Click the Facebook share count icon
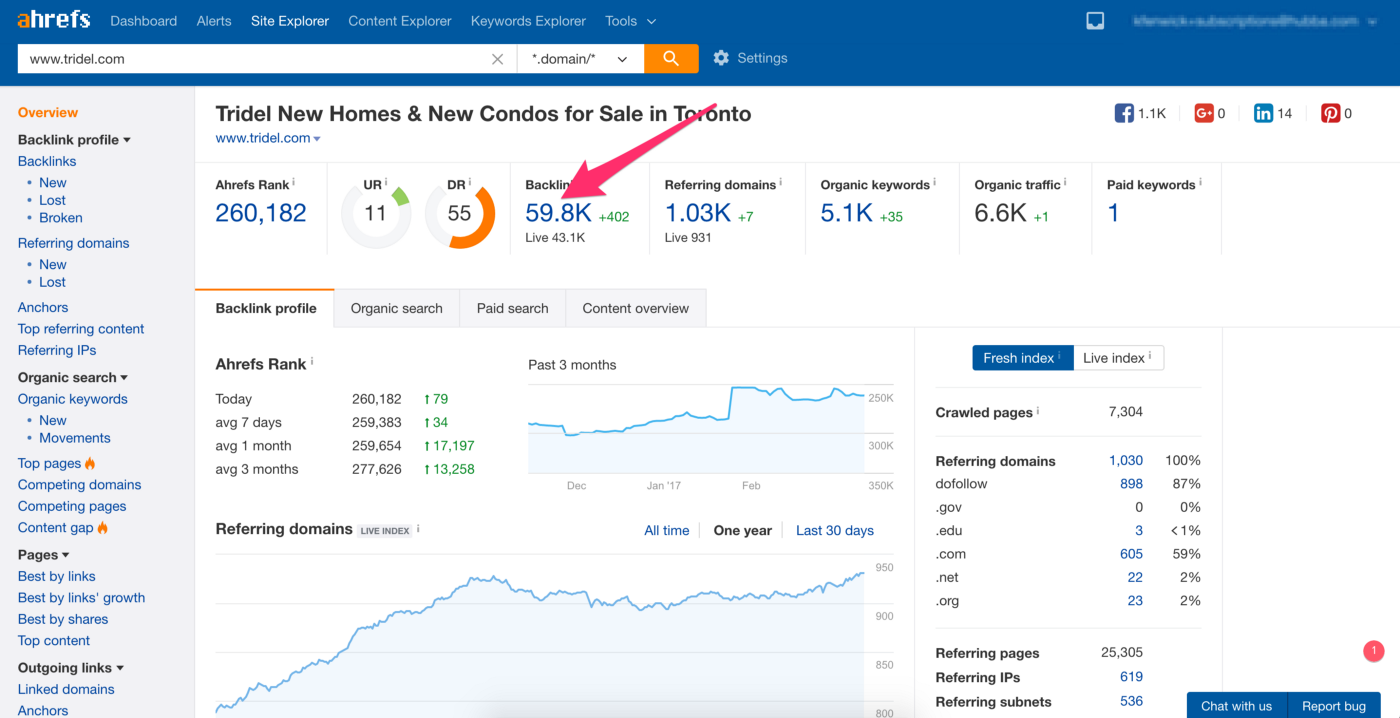 pos(1124,113)
